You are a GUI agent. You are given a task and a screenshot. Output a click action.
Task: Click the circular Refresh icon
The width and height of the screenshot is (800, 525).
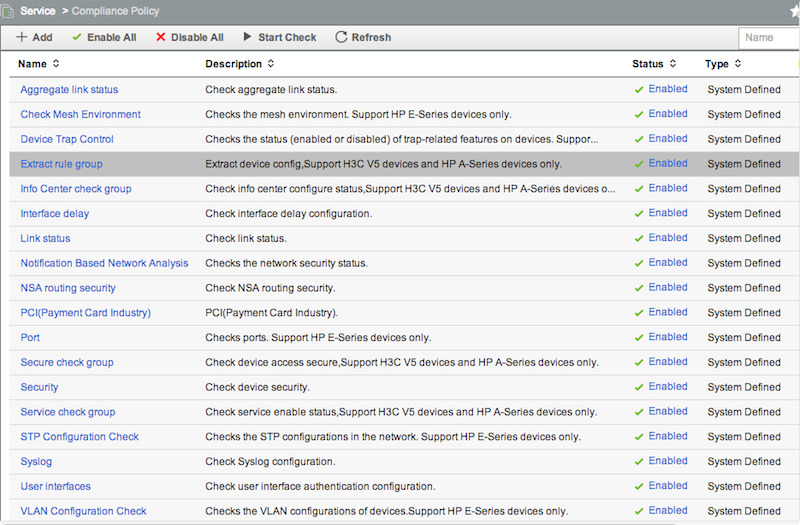341,37
